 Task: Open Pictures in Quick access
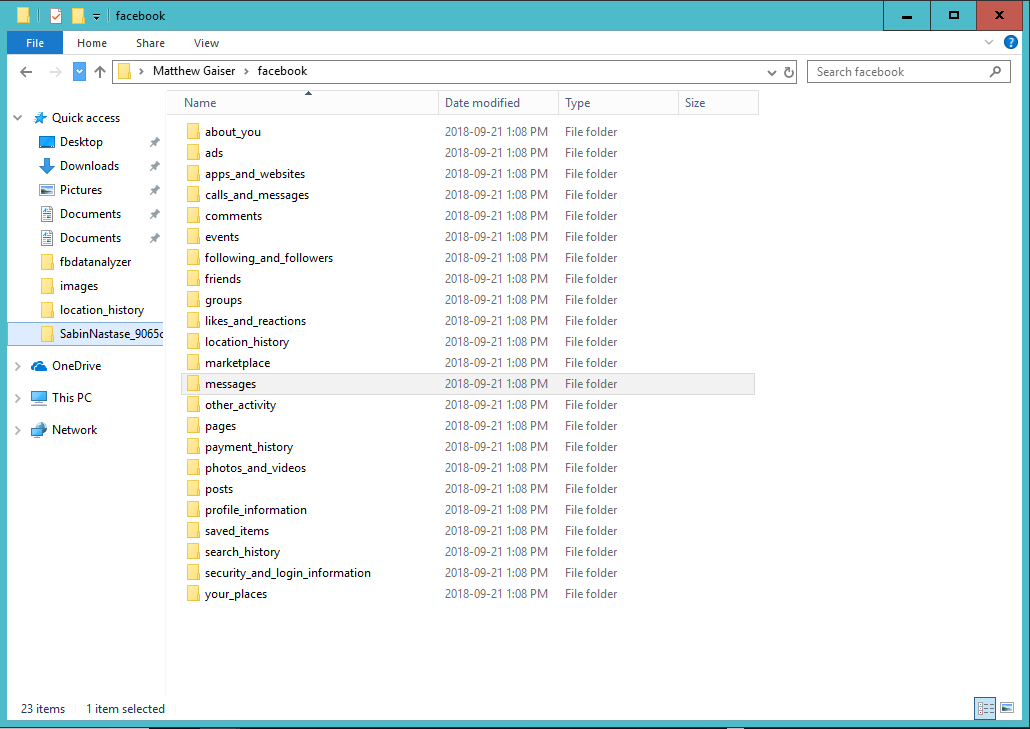(81, 190)
